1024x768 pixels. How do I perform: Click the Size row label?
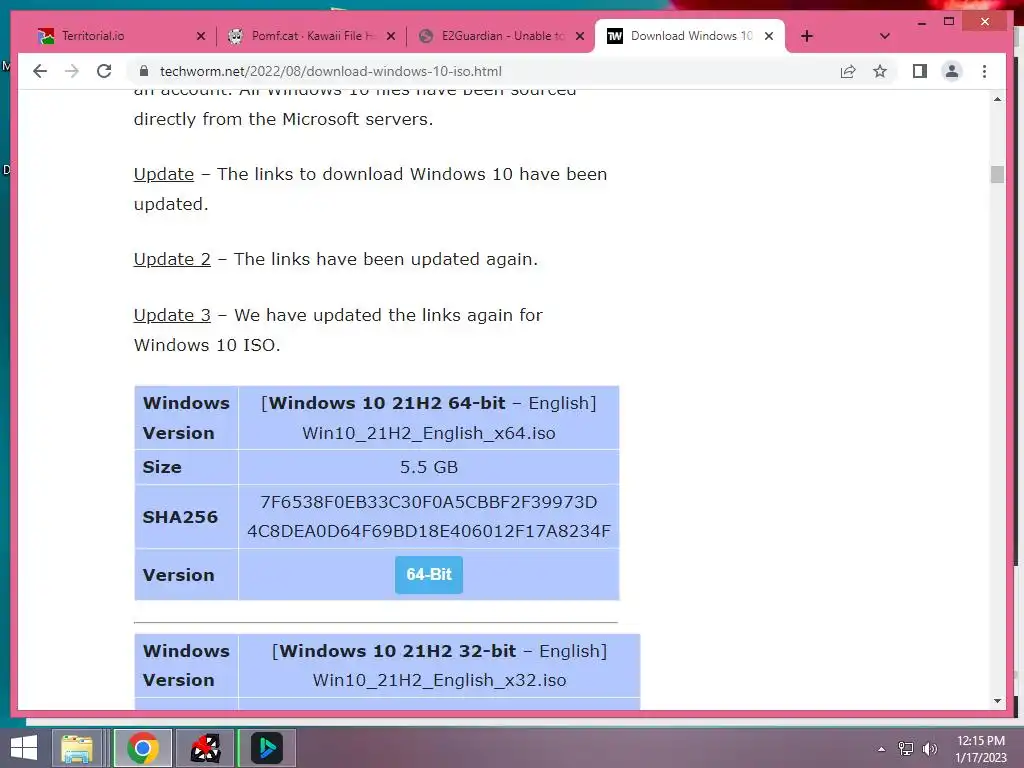pos(162,467)
